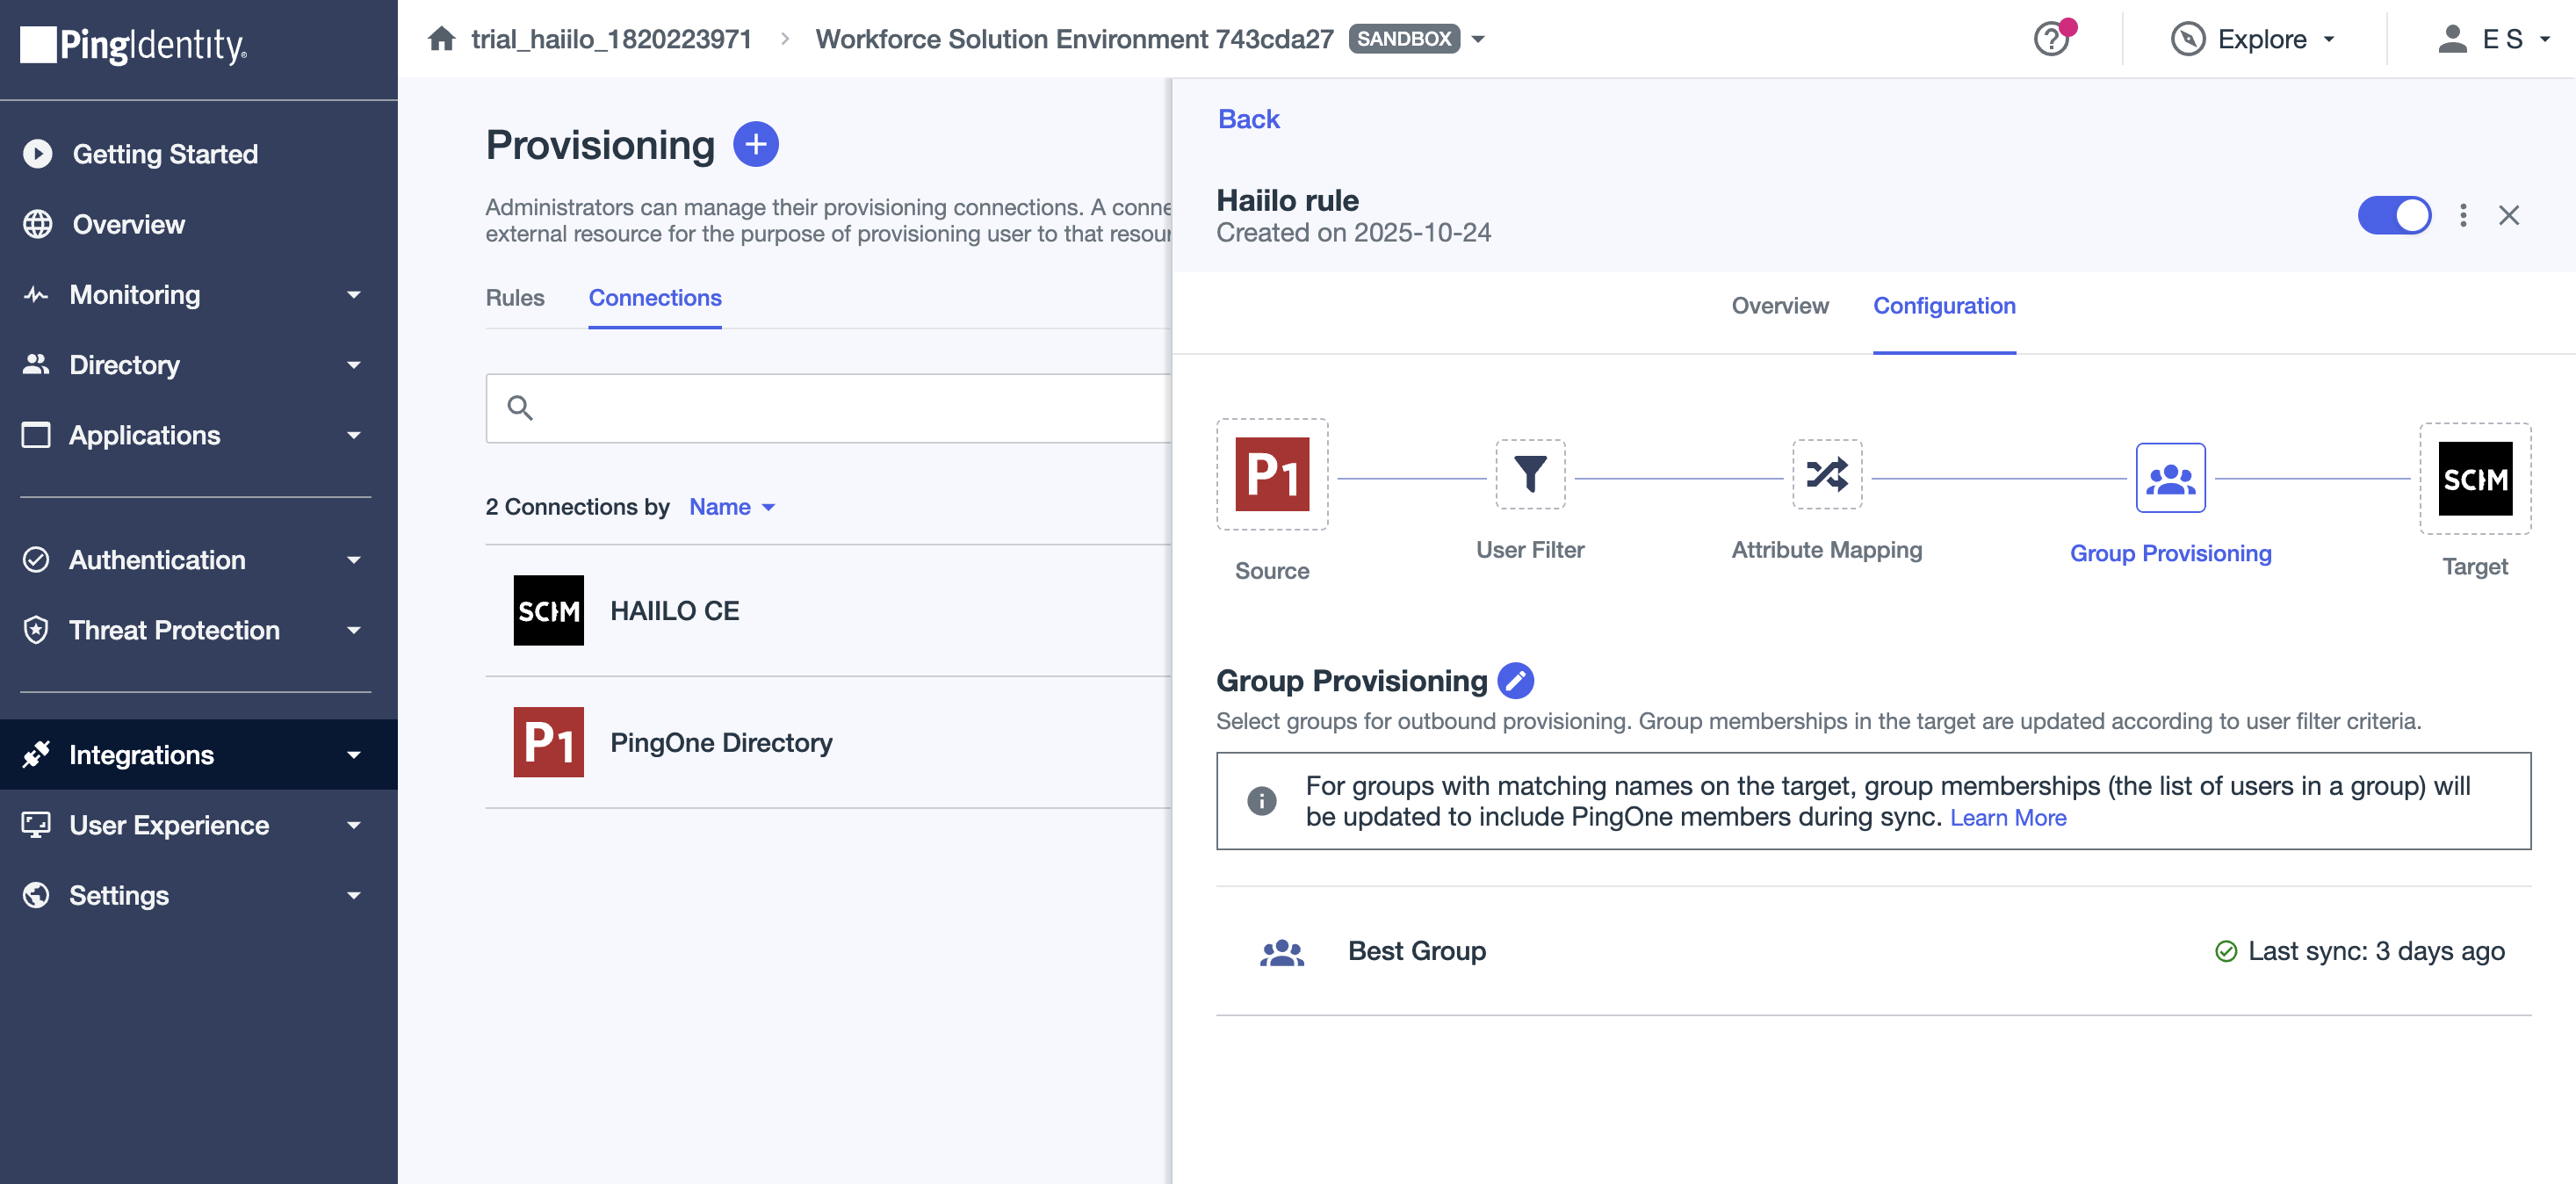Expand the User Experience menu
Image resolution: width=2576 pixels, height=1184 pixels.
(354, 825)
